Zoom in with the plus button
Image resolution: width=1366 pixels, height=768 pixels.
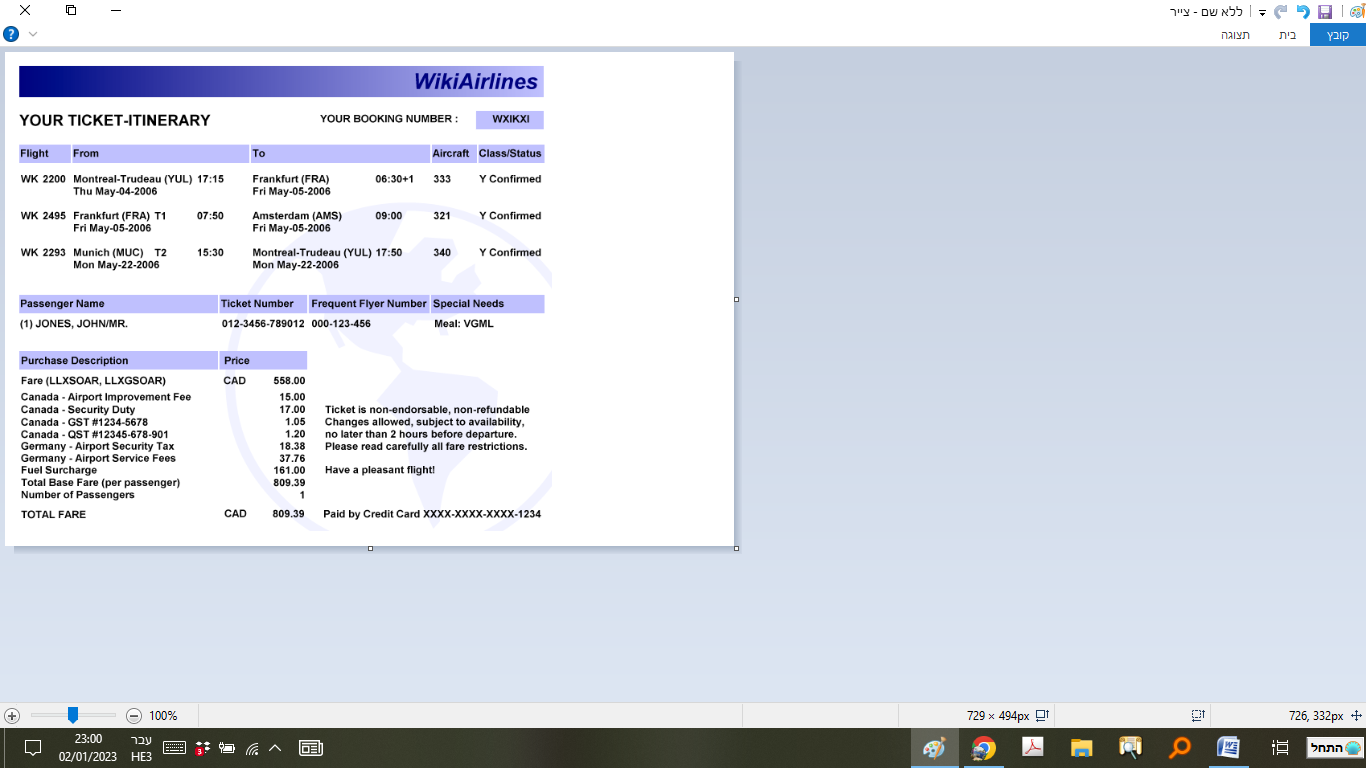[x=12, y=716]
